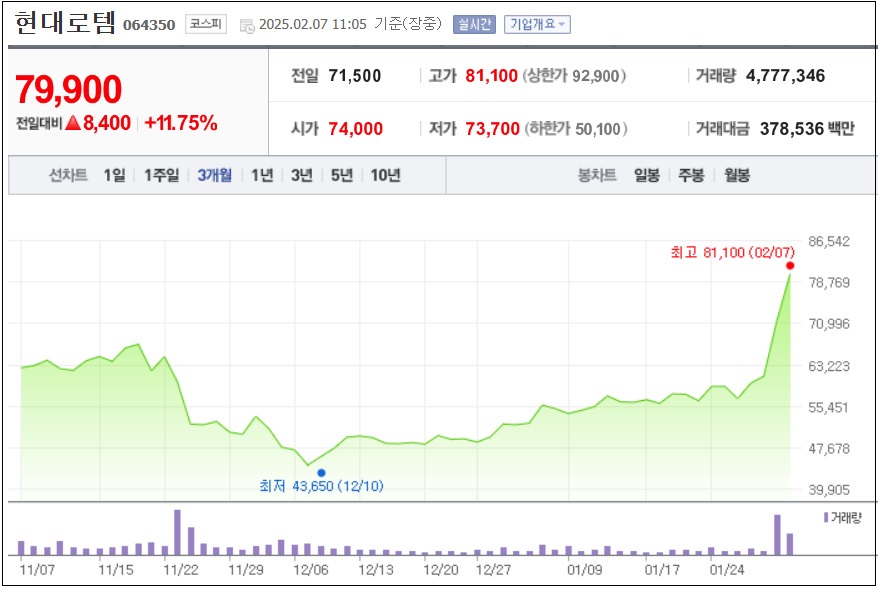Select the 1년 line chart tab
The width and height of the screenshot is (878, 590).
(262, 175)
